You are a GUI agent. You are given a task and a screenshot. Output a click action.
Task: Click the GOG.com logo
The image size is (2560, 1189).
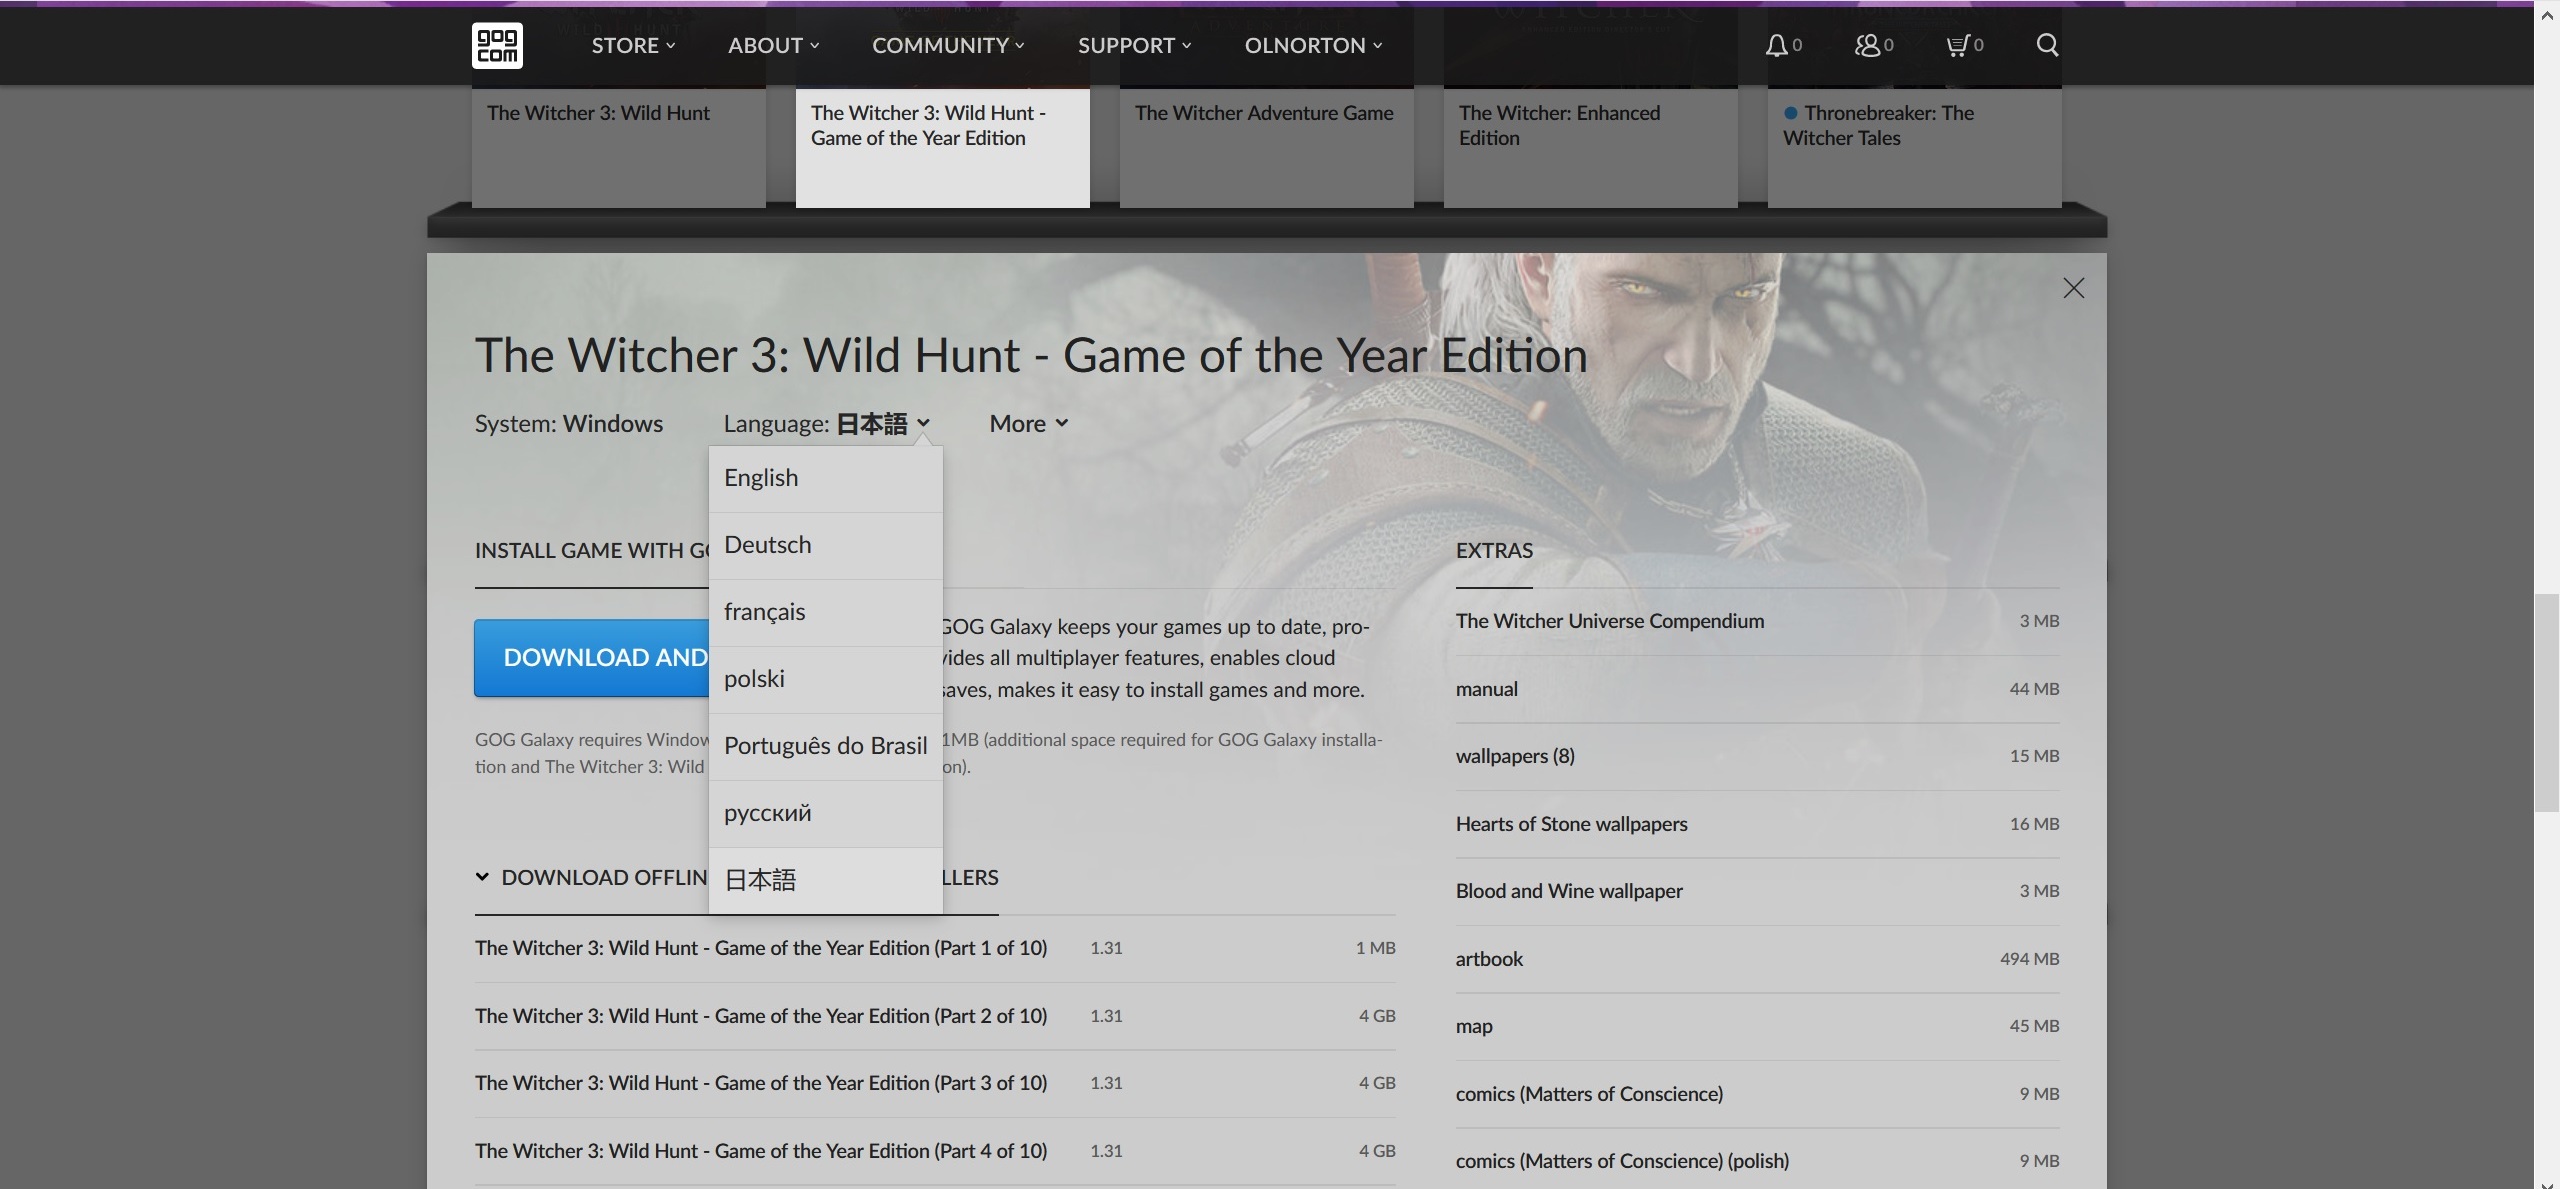click(497, 45)
